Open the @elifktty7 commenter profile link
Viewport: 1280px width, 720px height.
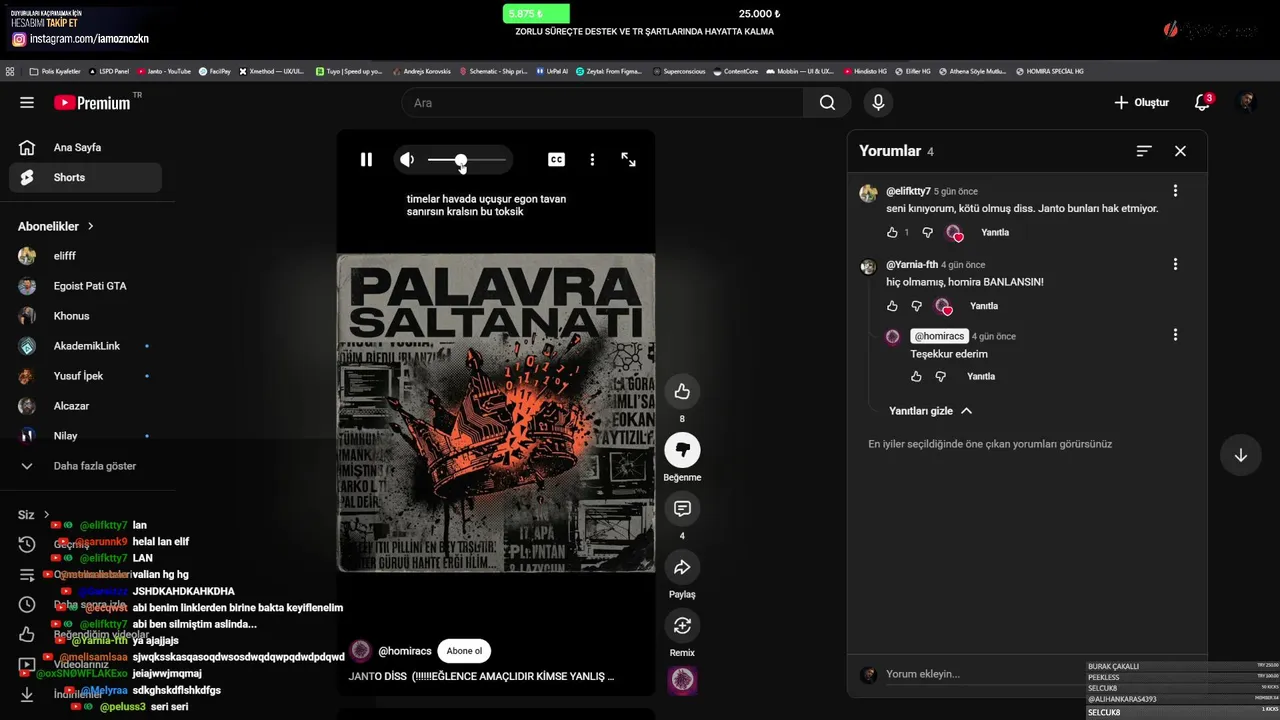[908, 191]
